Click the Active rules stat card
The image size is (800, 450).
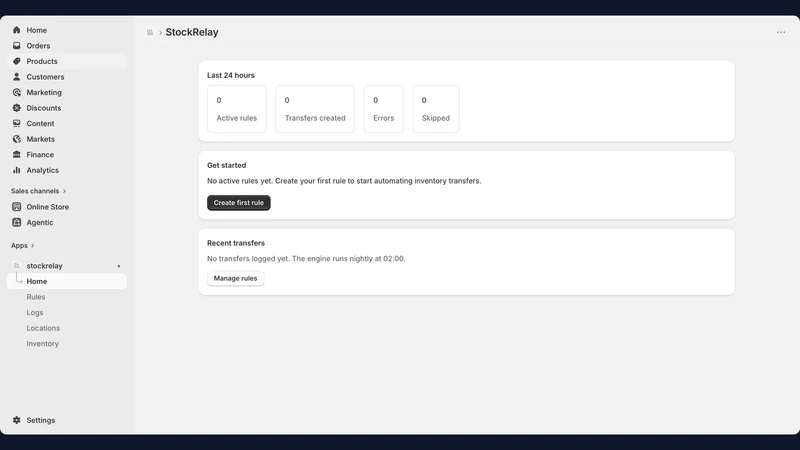[237, 109]
